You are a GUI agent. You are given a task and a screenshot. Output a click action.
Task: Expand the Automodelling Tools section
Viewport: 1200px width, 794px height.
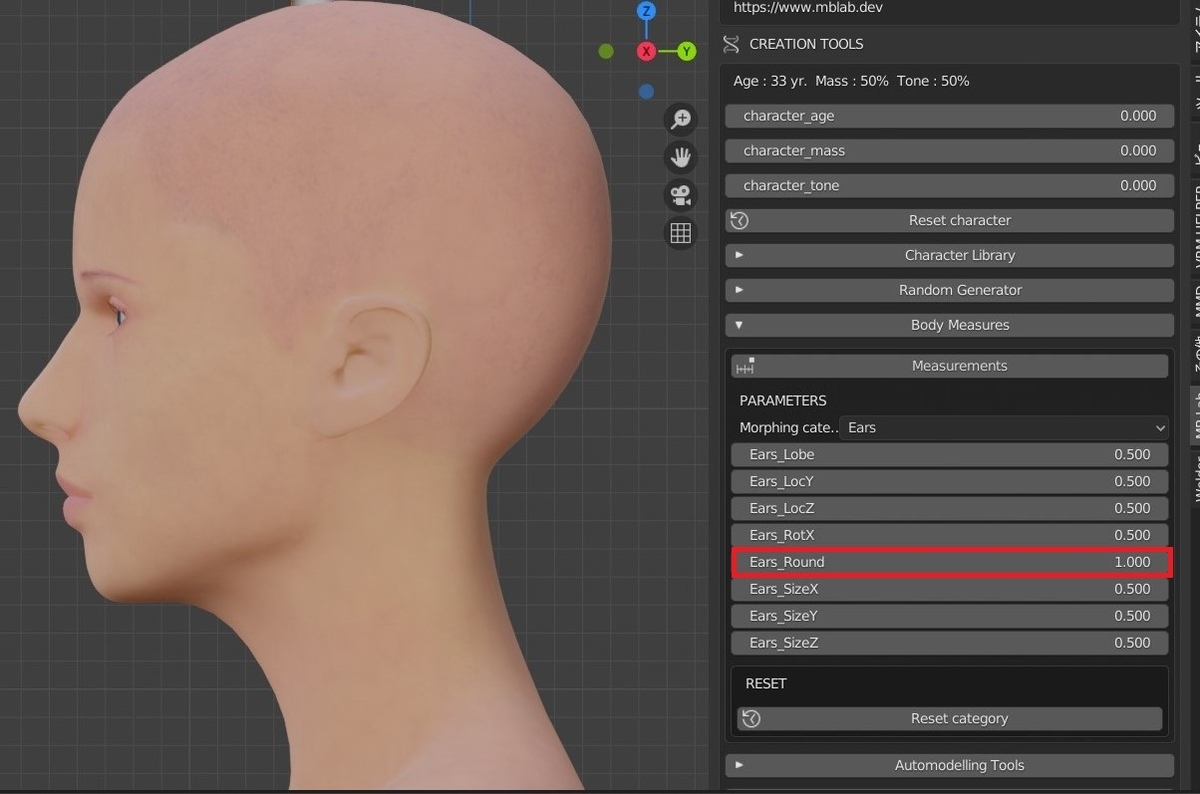point(949,765)
